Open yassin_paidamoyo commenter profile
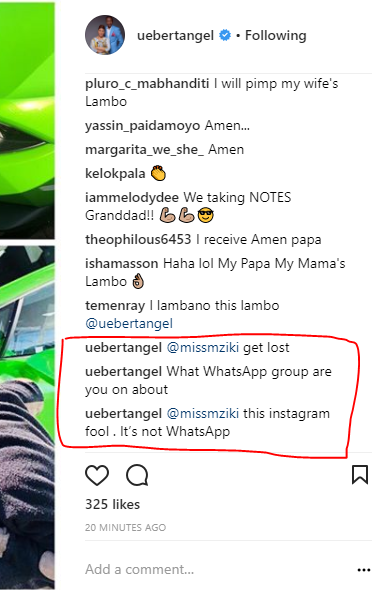This screenshot has width=379, height=590. click(x=143, y=126)
